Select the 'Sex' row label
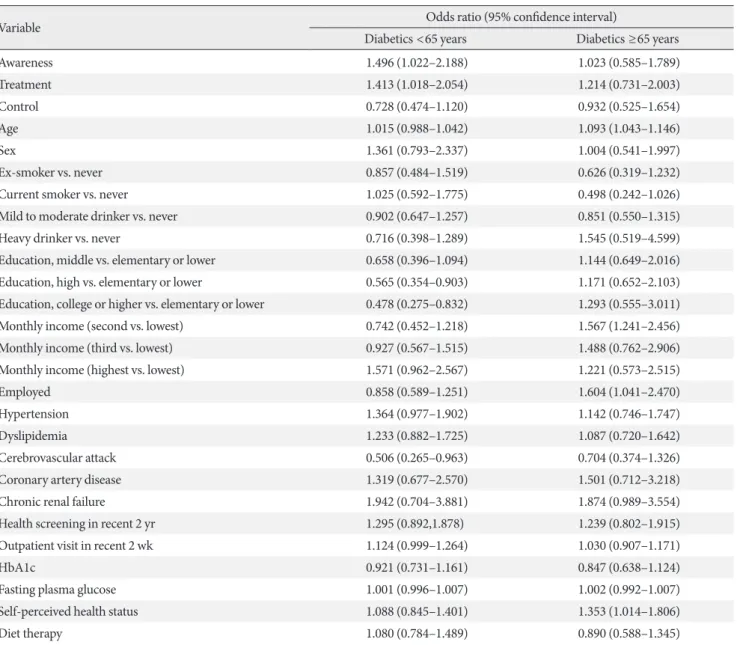 8,150
